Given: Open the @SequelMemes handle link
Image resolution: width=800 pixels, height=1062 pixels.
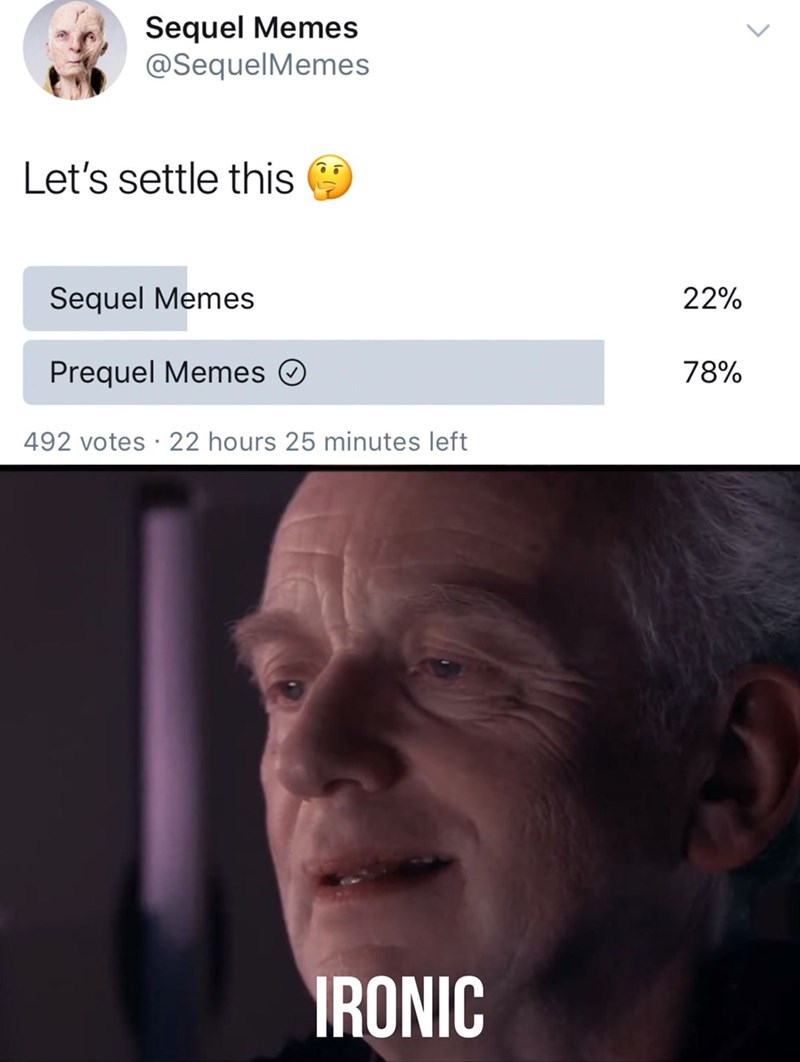Looking at the screenshot, I should click(257, 65).
